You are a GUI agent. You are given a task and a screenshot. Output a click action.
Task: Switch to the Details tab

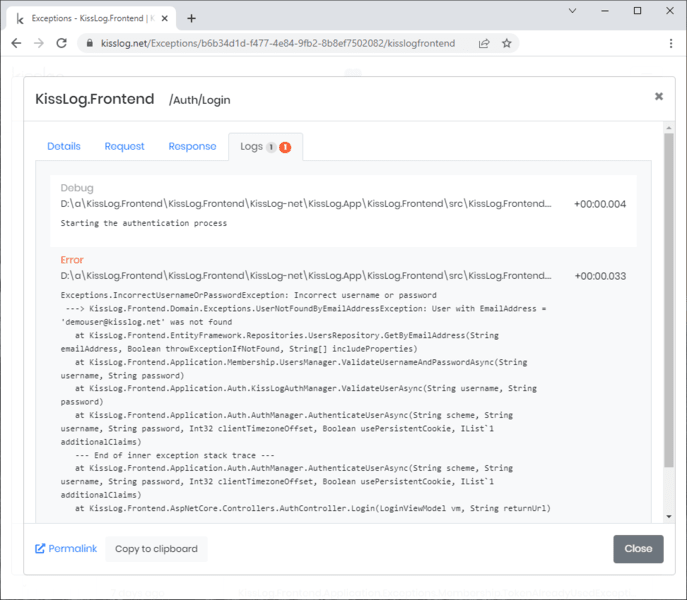point(64,146)
